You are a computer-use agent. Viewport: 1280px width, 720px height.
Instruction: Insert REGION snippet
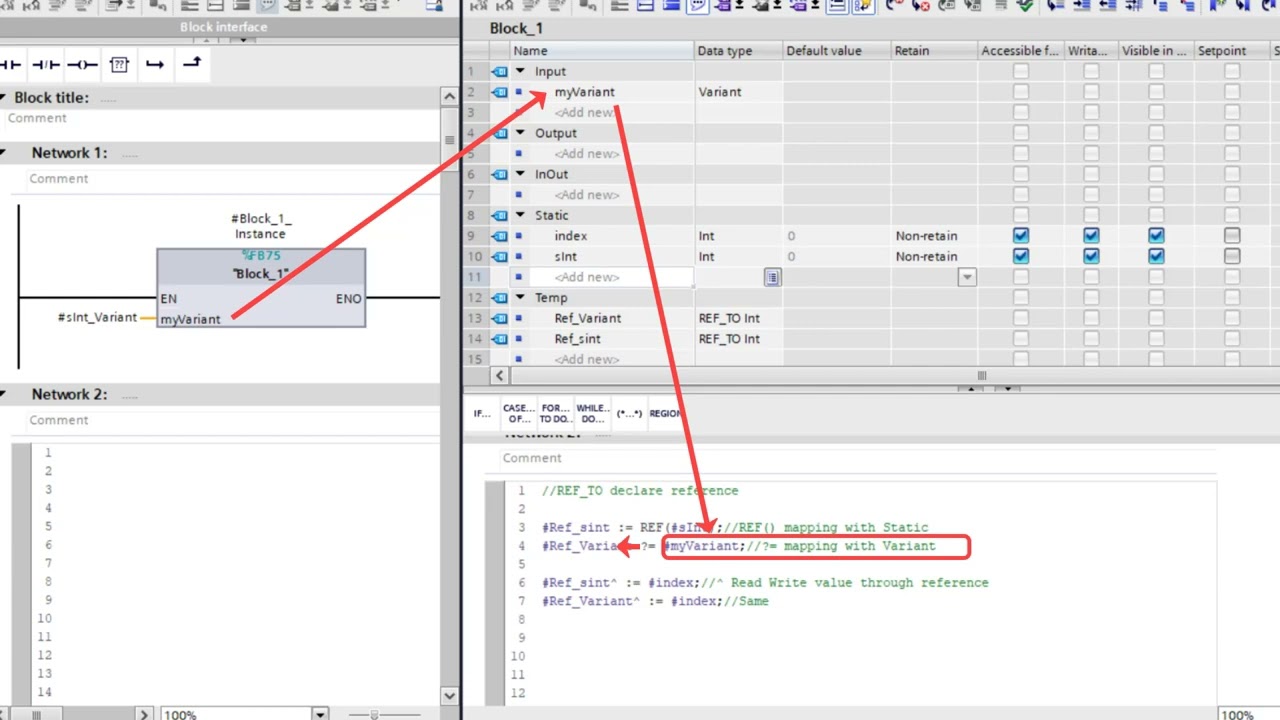(x=666, y=413)
